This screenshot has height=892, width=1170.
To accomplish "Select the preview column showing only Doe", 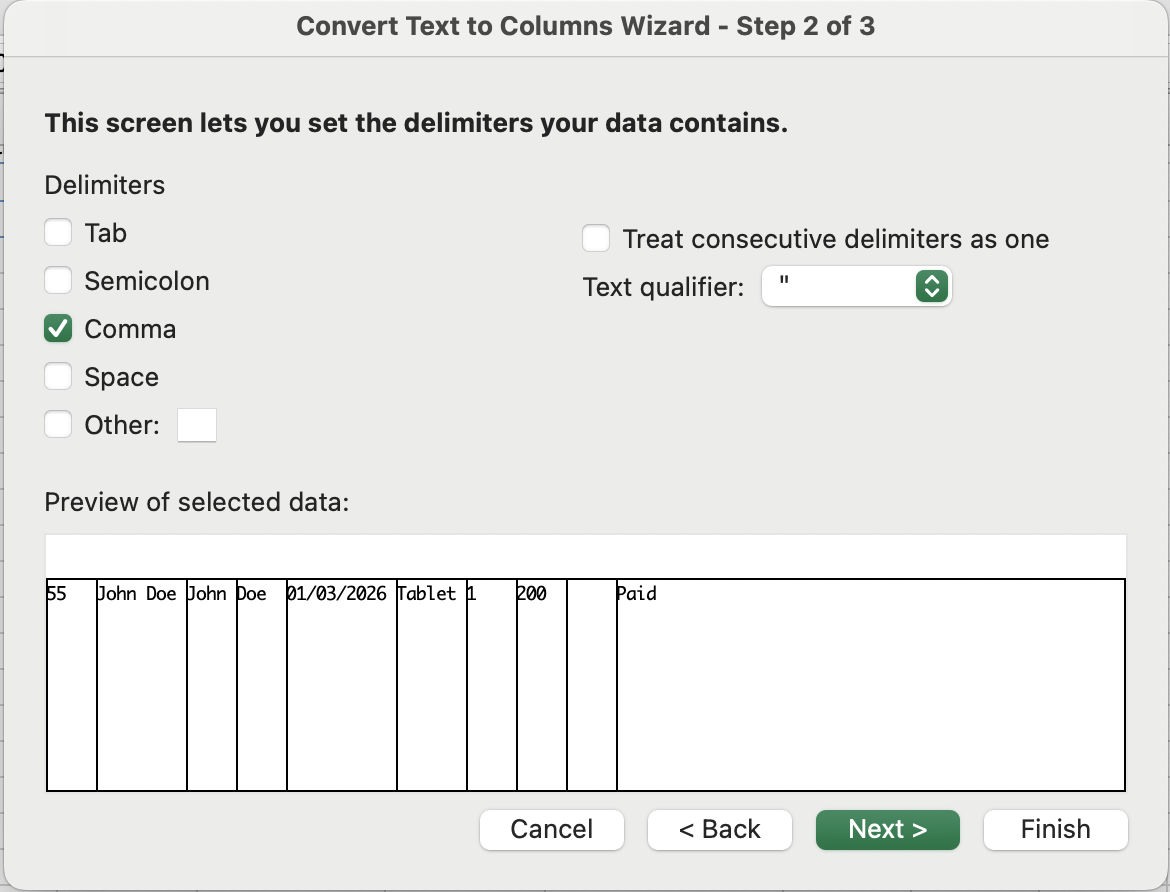I will tap(261, 680).
